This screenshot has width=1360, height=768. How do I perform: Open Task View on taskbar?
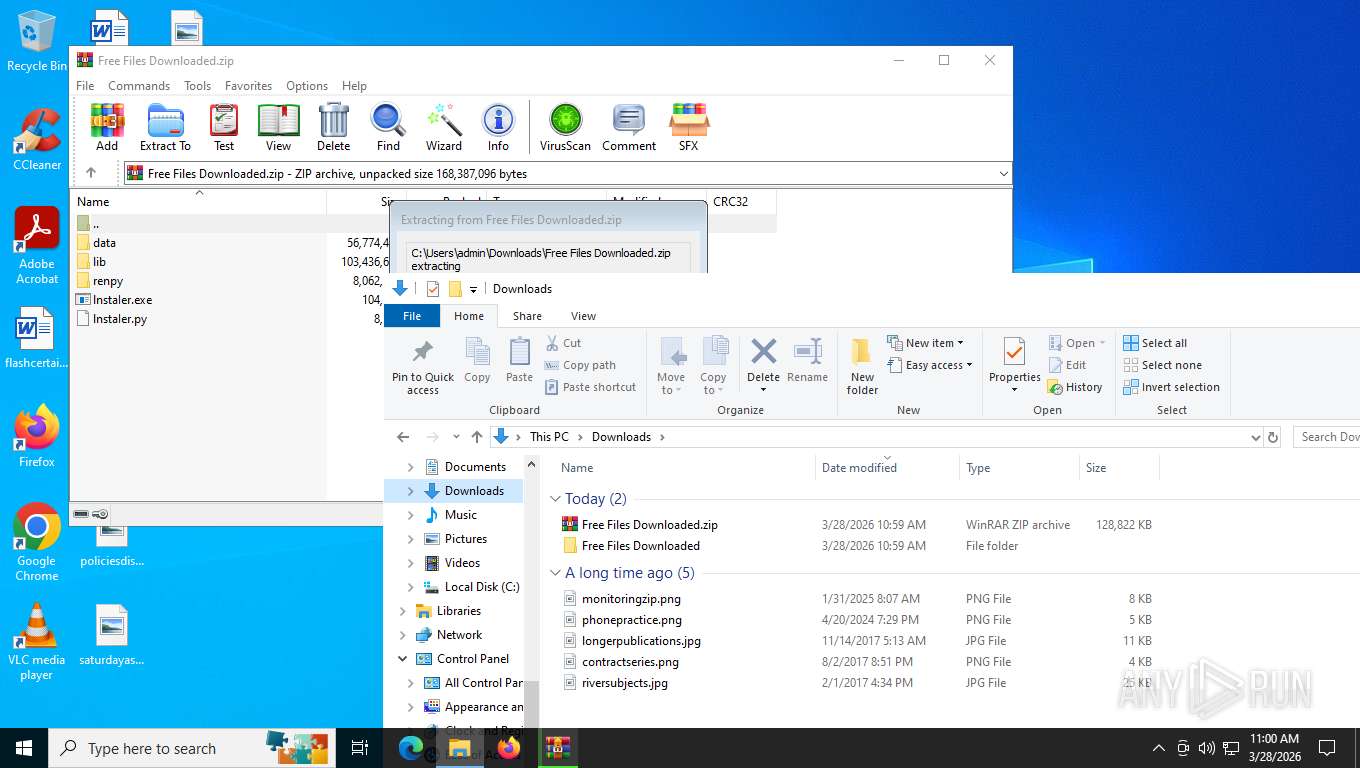coord(359,748)
